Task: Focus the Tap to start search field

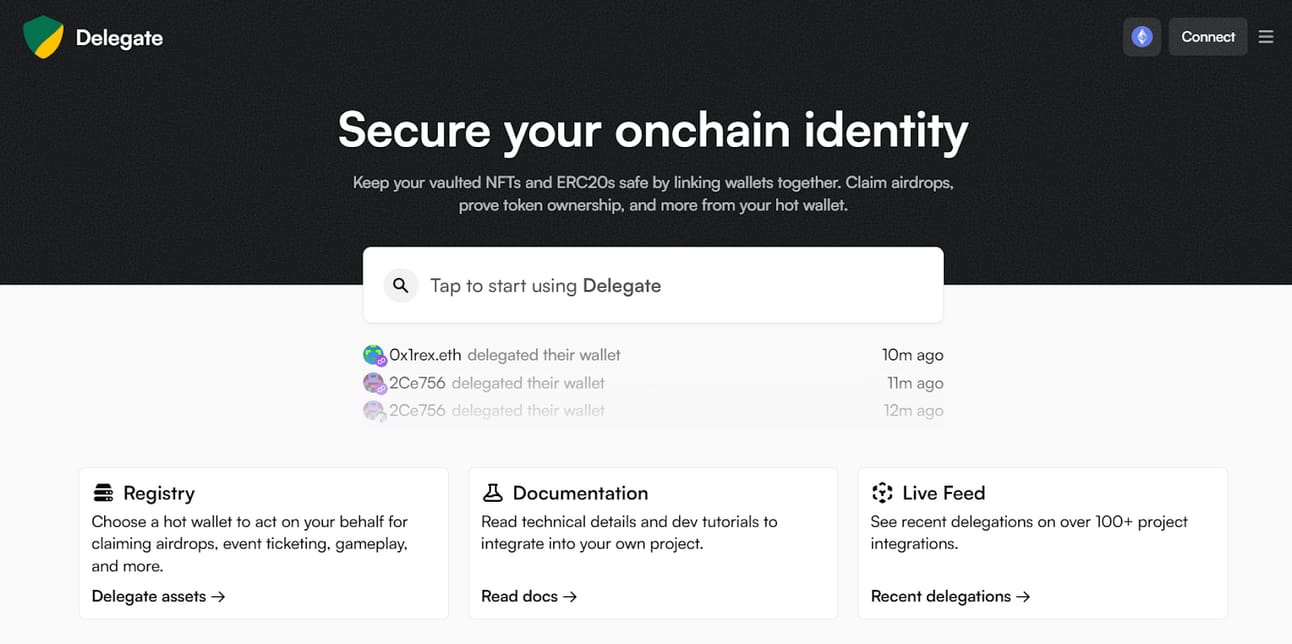Action: pos(653,285)
